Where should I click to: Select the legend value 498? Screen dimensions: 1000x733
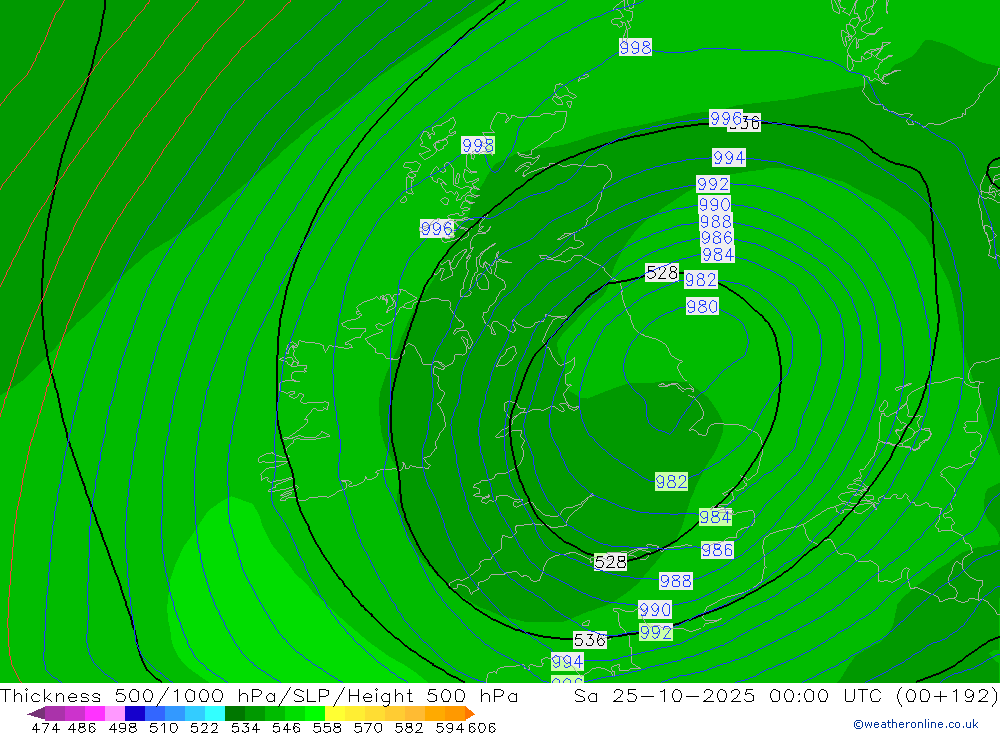coord(123,727)
